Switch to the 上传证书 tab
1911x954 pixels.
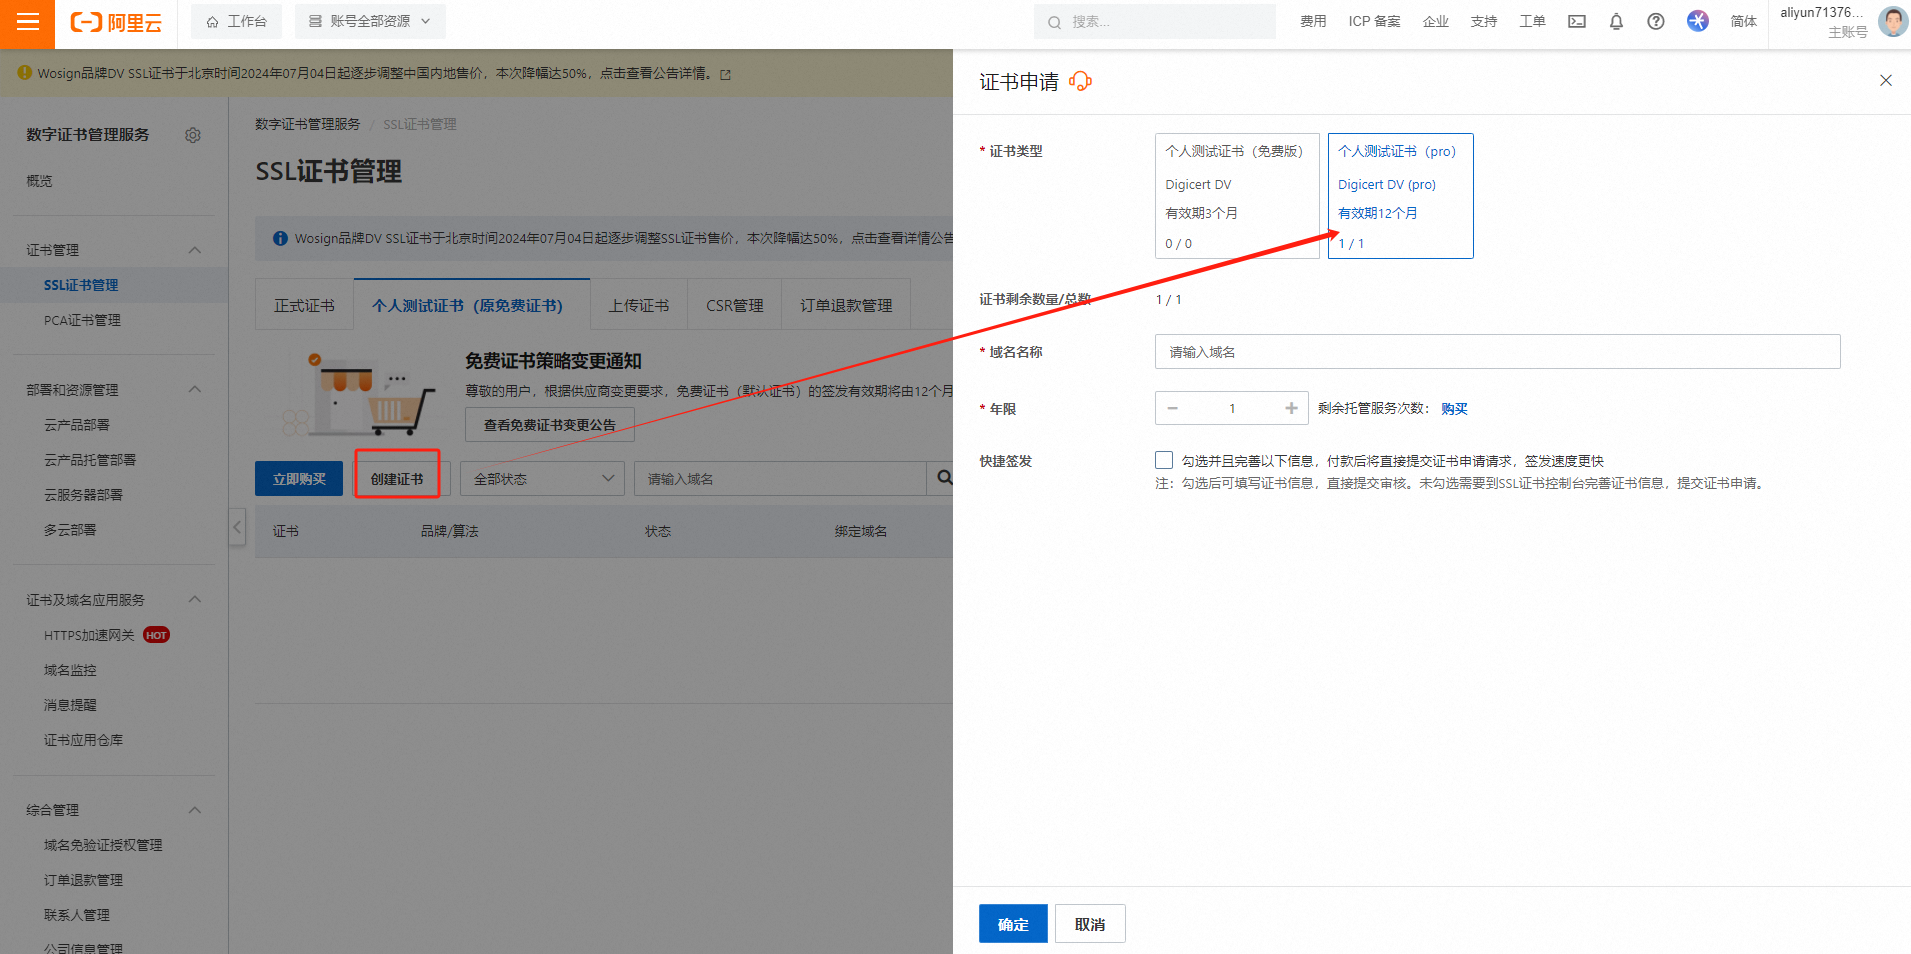(x=638, y=305)
